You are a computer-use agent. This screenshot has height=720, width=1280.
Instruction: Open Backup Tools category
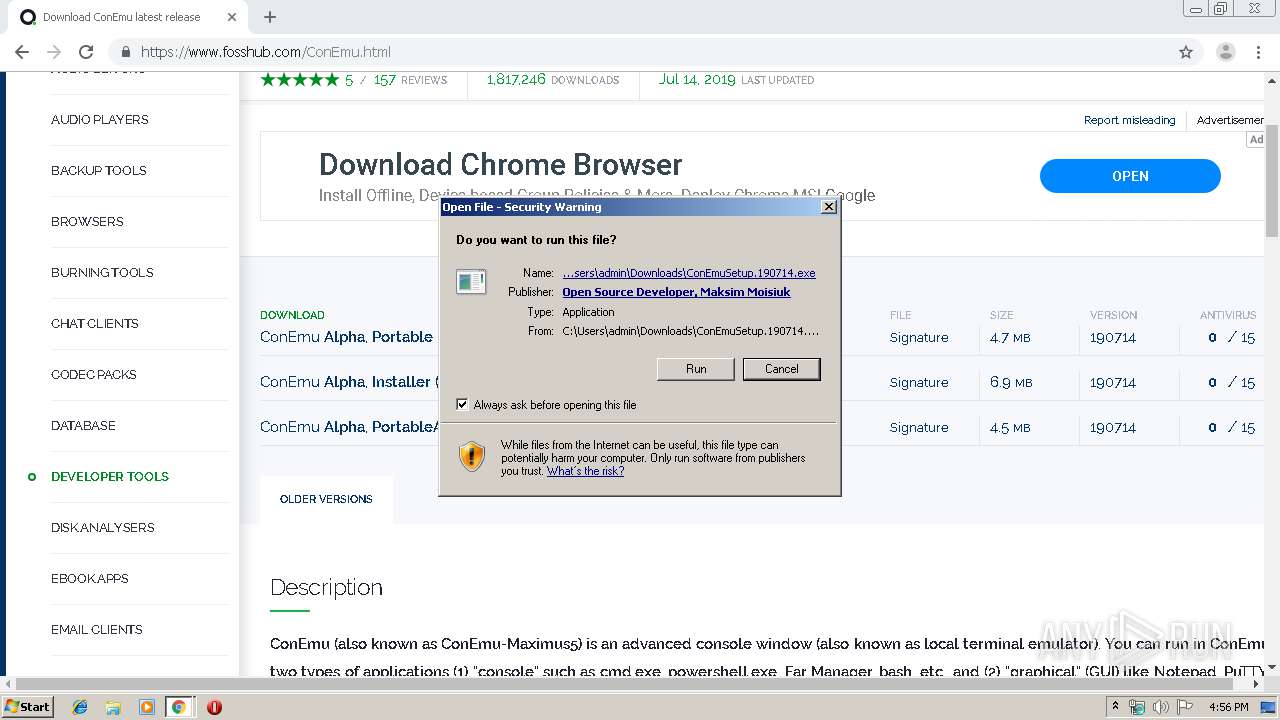99,170
